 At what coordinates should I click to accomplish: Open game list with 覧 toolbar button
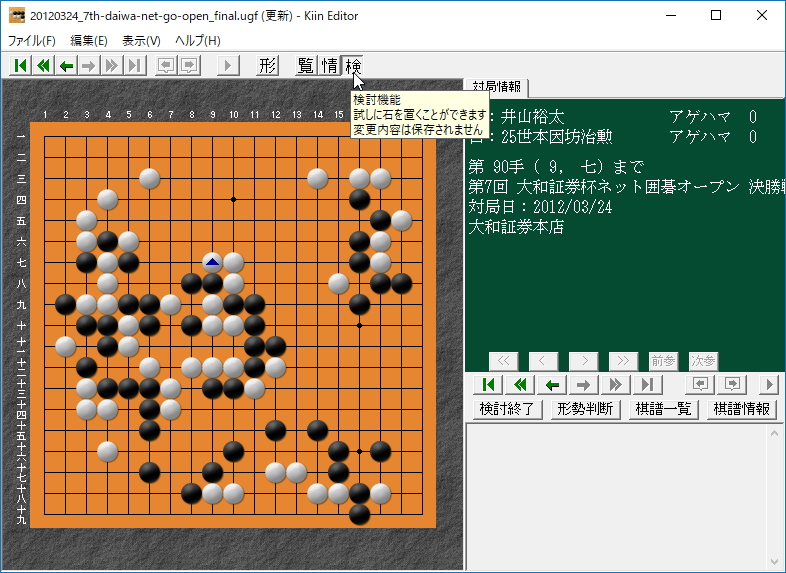point(306,66)
